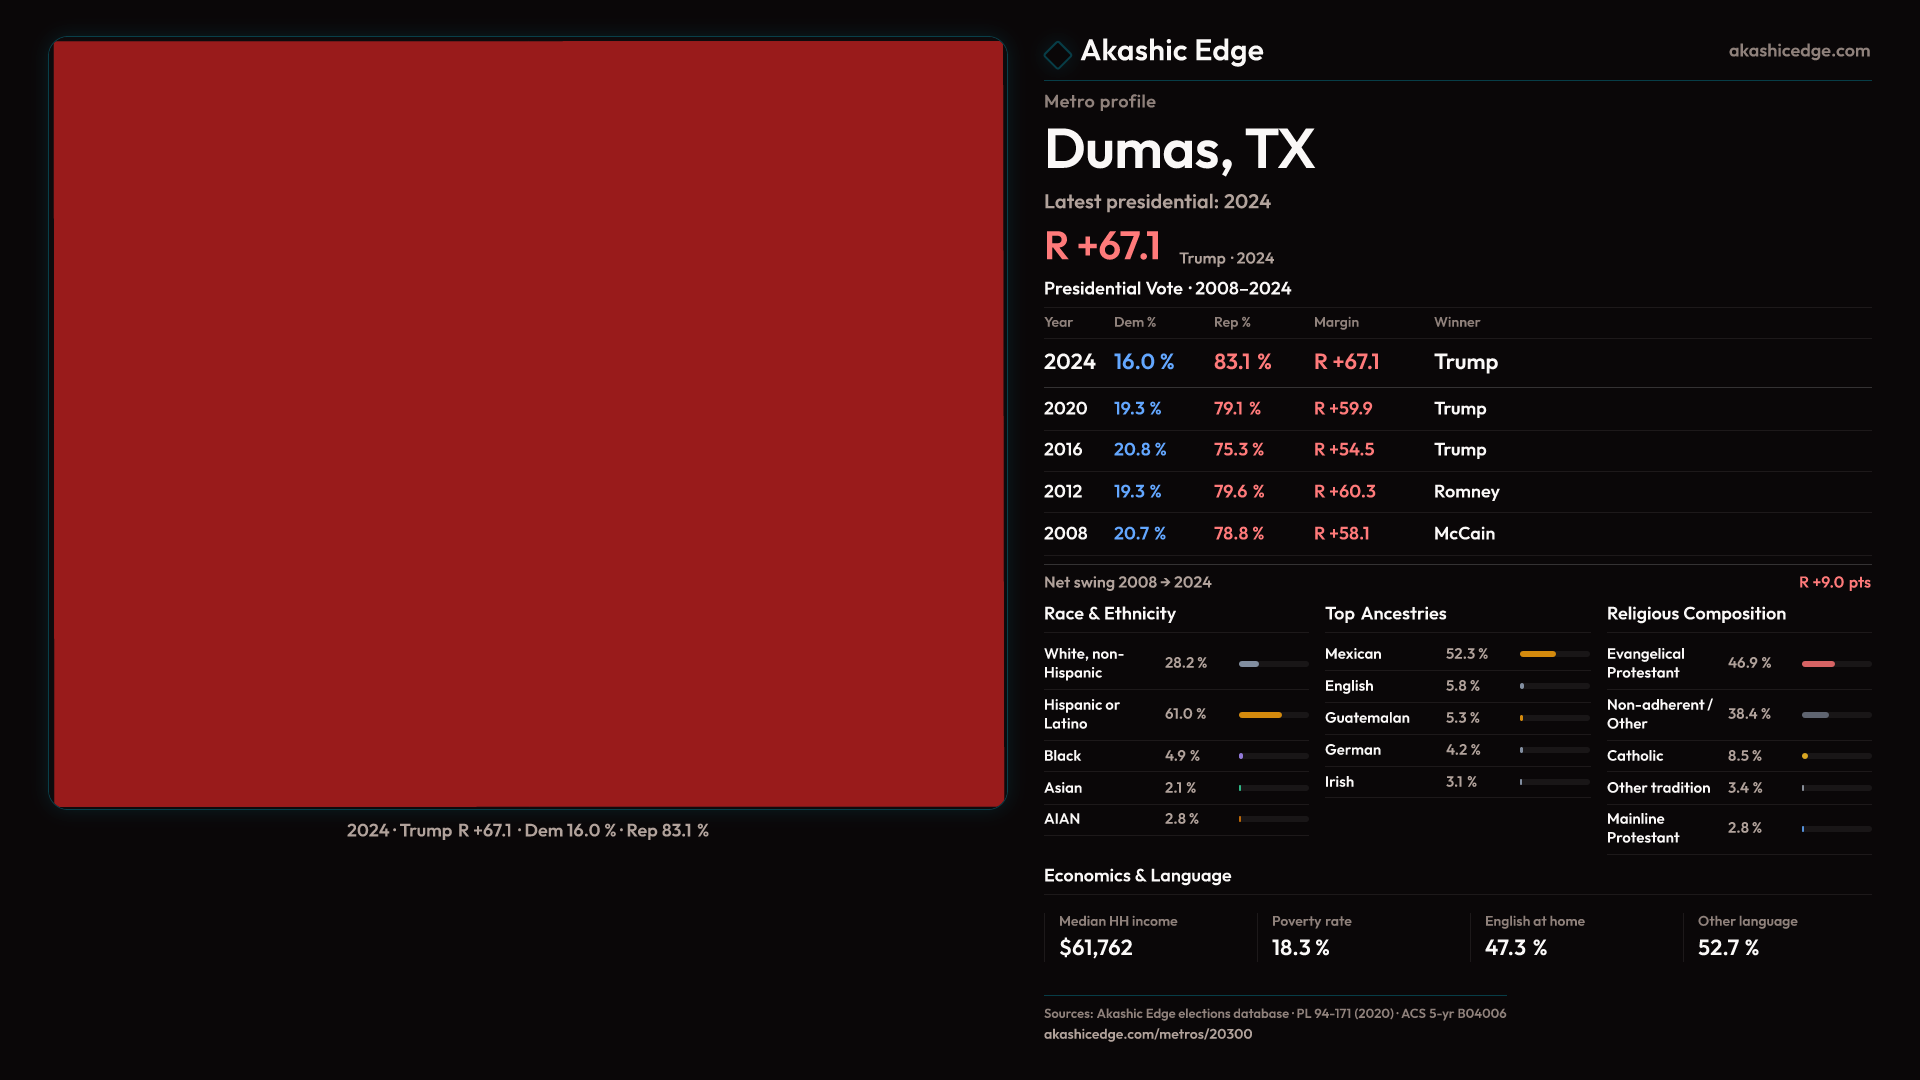
Task: Click the R +9.0 pts net swing value
Action: click(x=1834, y=583)
